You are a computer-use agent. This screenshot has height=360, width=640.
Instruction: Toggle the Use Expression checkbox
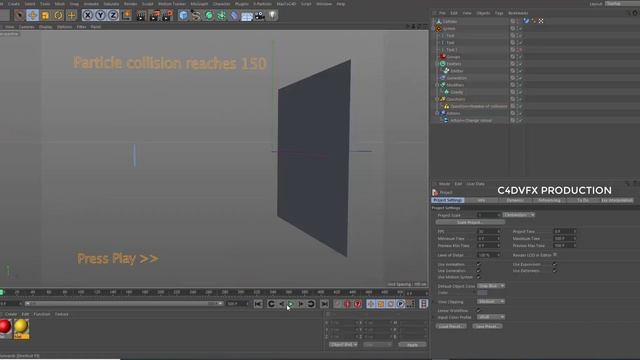554,264
